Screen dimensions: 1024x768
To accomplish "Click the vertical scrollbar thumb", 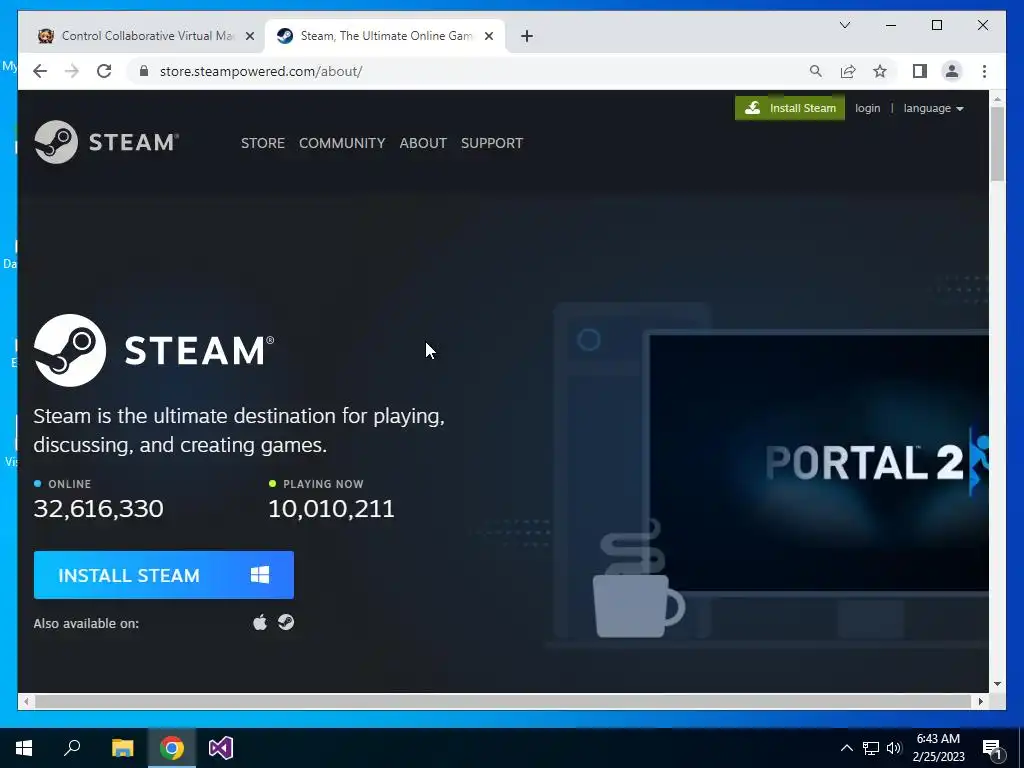I will 997,144.
